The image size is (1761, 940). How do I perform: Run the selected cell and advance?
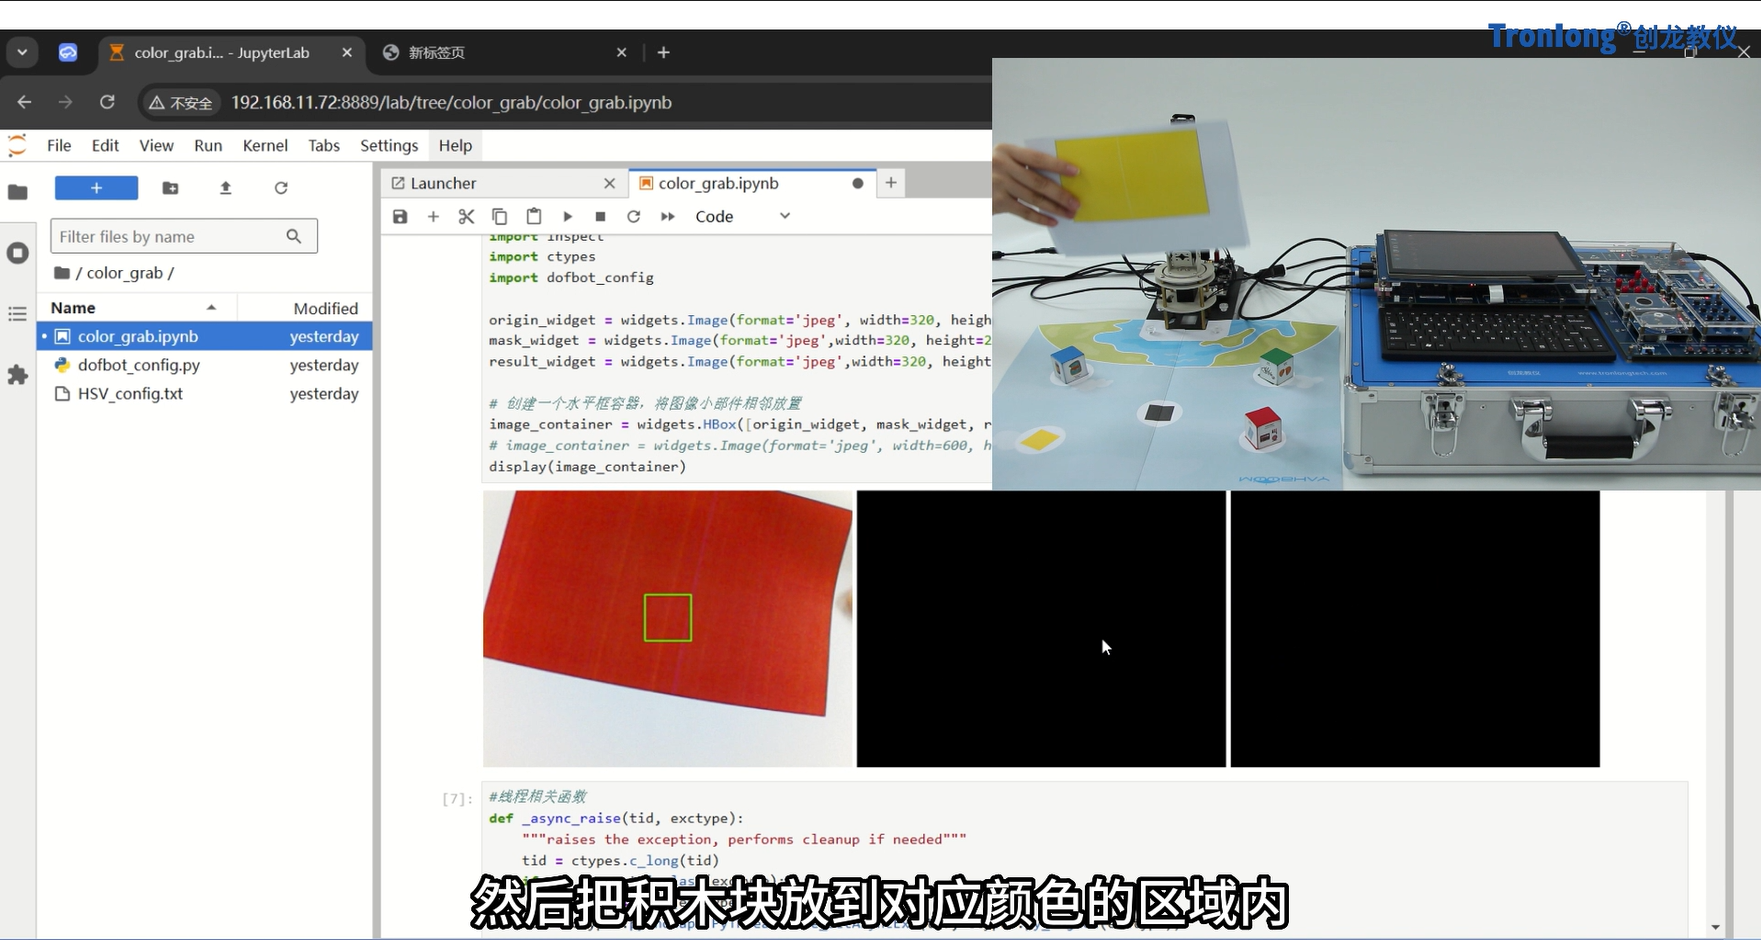tap(567, 216)
